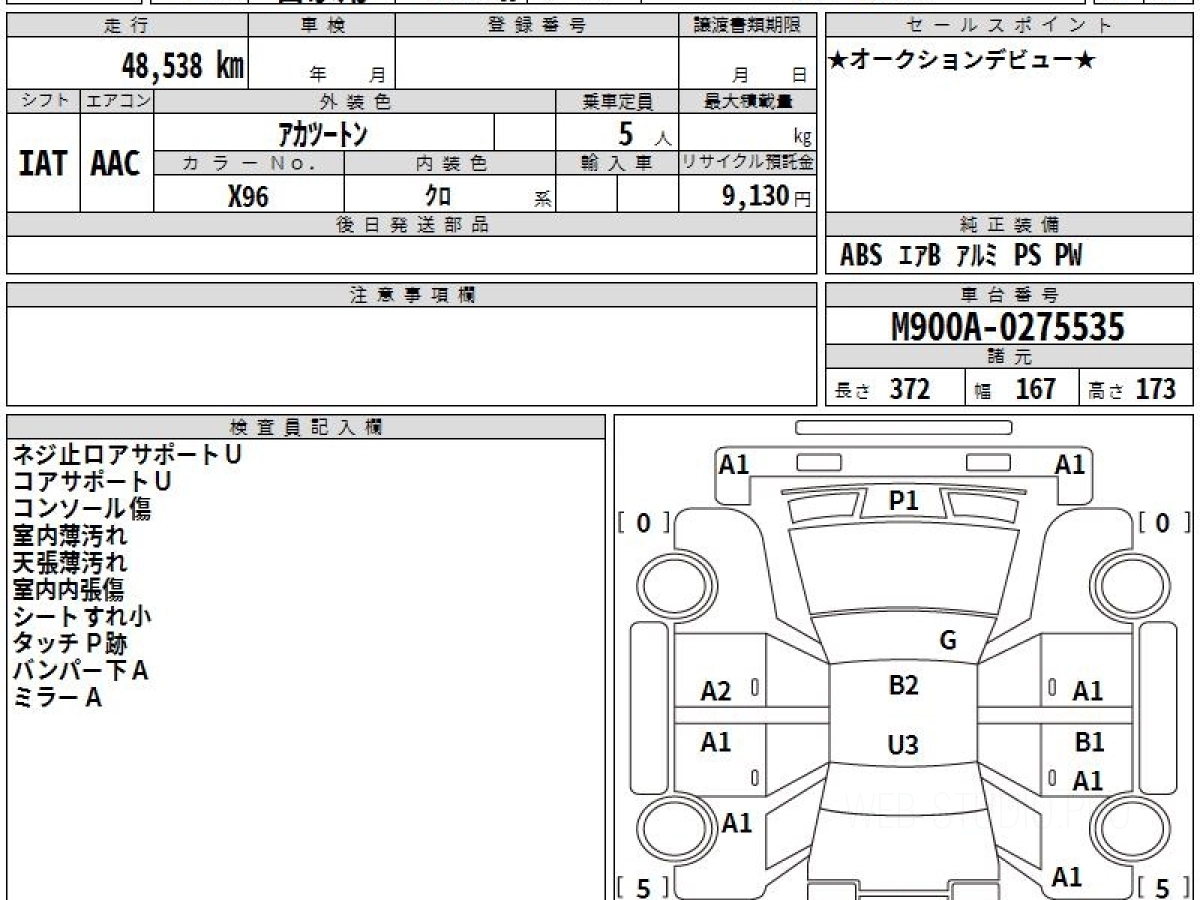Click the 注意事項欄 header

pyautogui.click(x=411, y=295)
